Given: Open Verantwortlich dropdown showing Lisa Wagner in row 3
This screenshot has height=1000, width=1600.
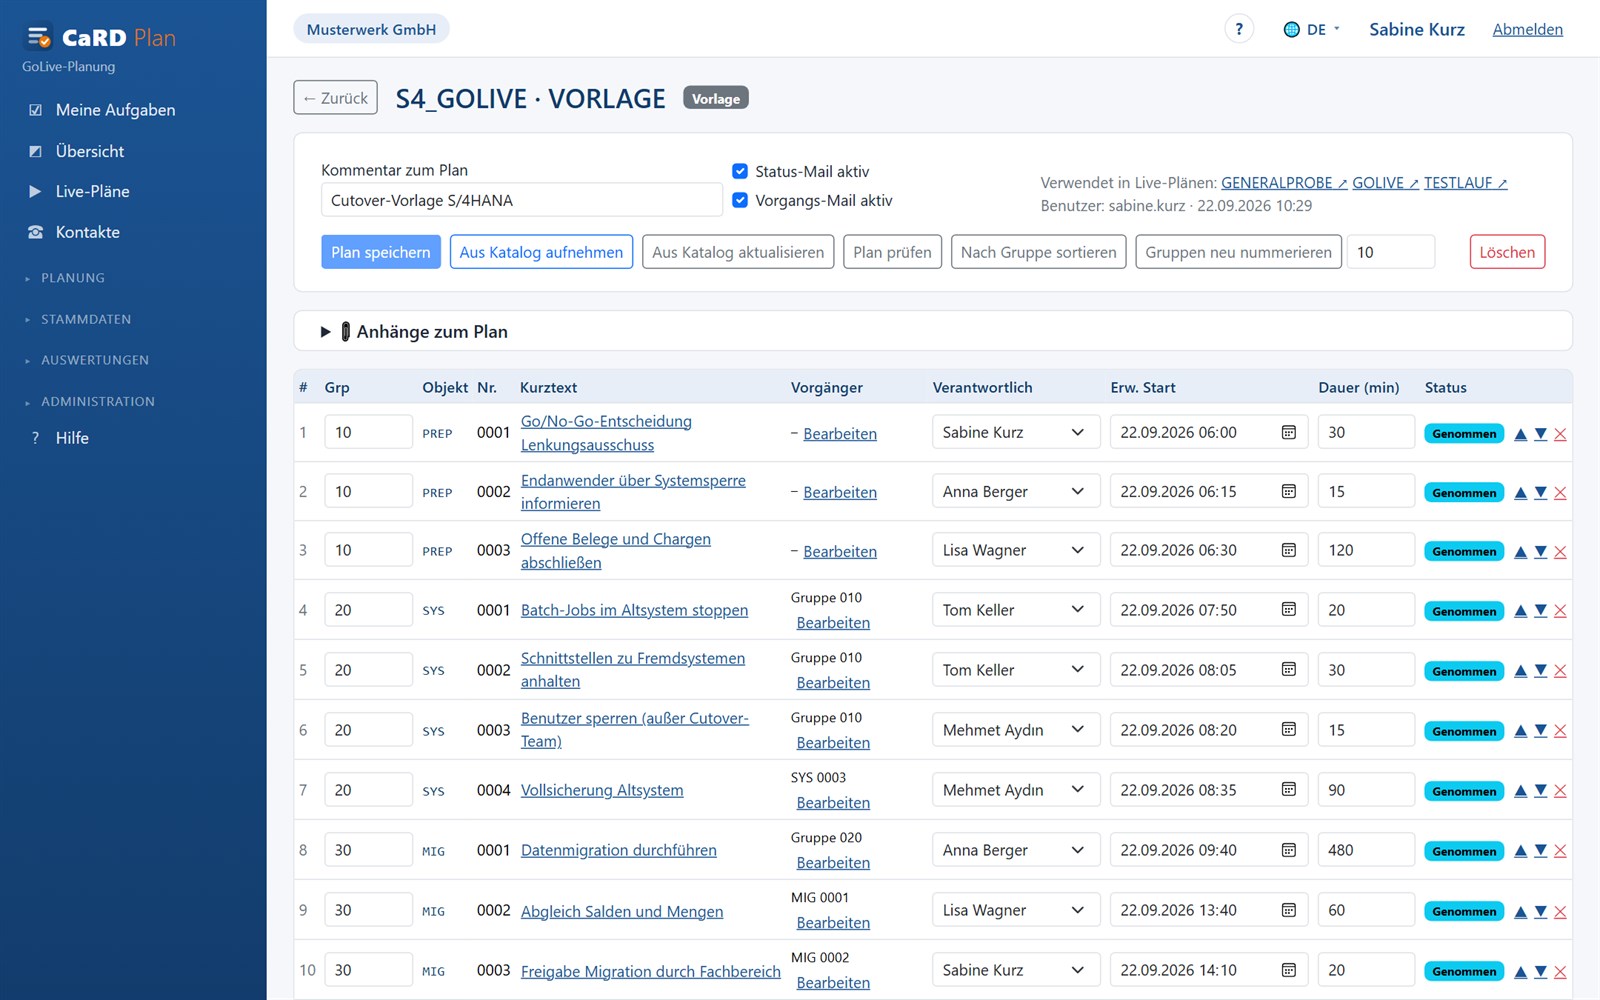Looking at the screenshot, I should coord(1016,550).
